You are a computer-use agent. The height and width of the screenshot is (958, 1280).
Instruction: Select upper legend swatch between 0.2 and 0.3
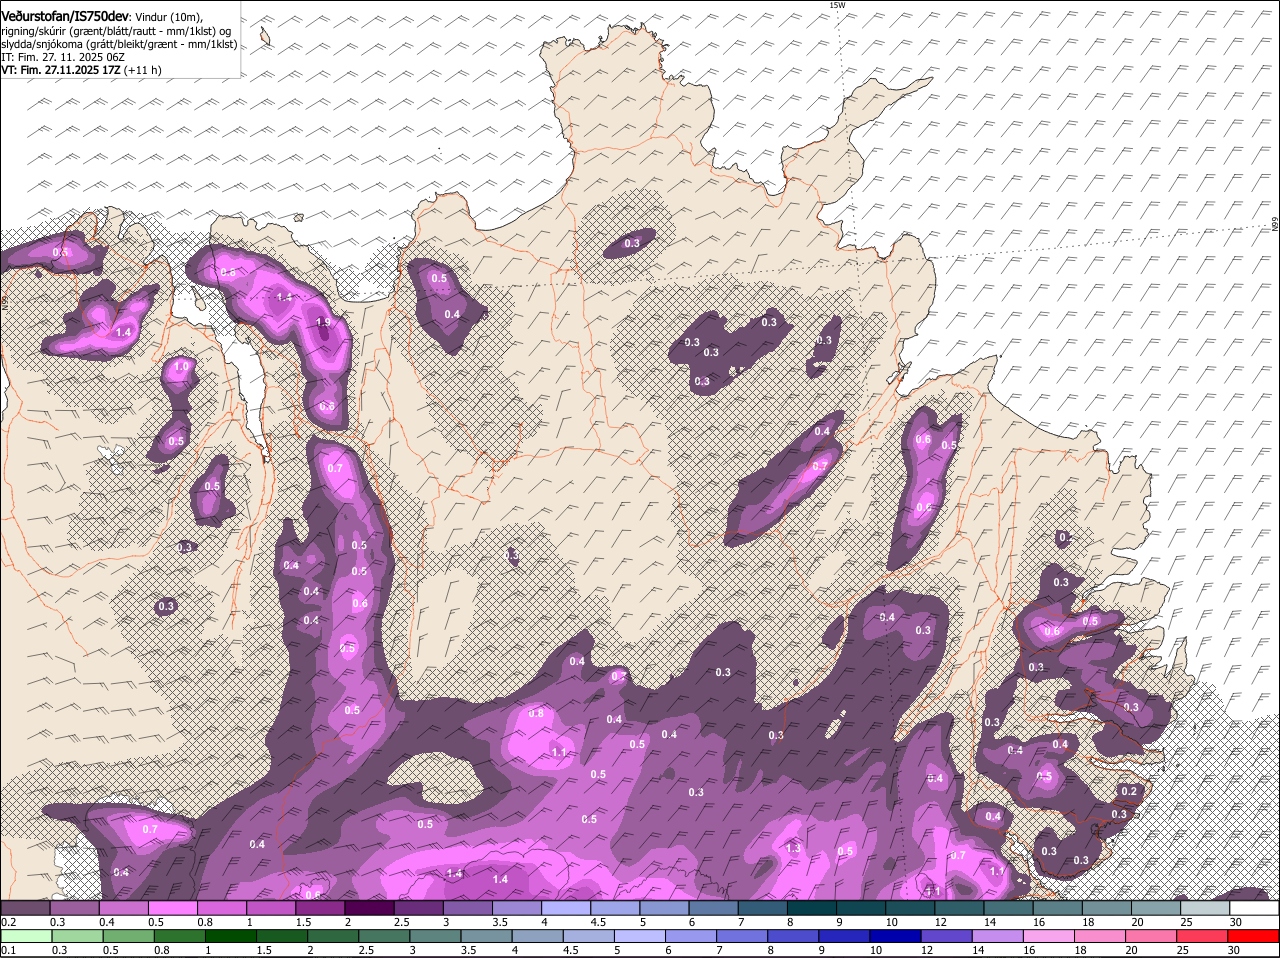[25, 908]
